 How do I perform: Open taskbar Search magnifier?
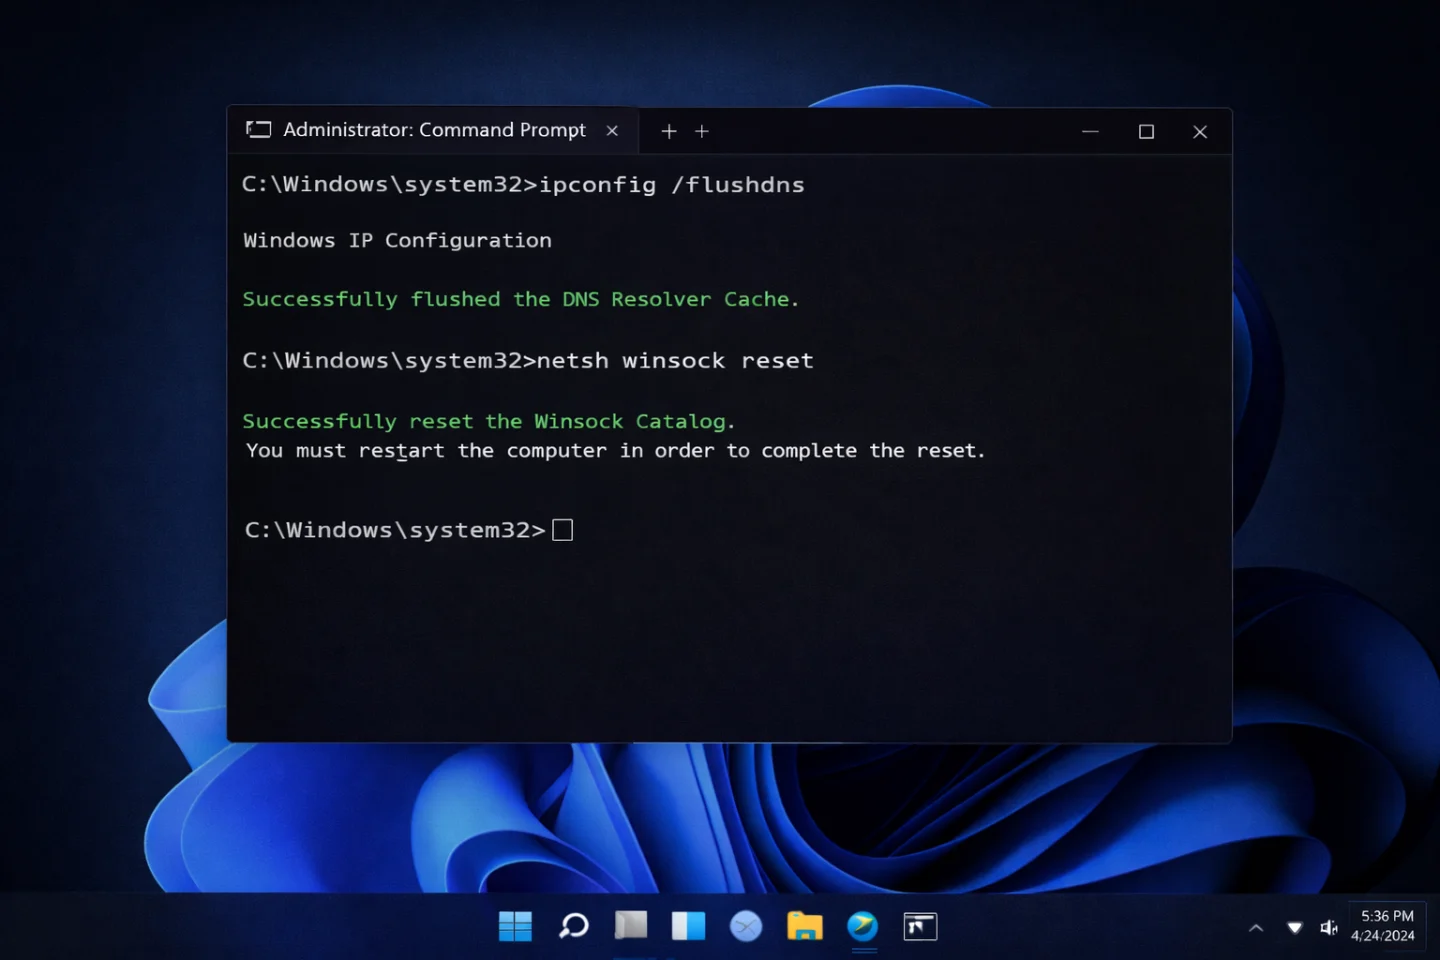pyautogui.click(x=574, y=926)
